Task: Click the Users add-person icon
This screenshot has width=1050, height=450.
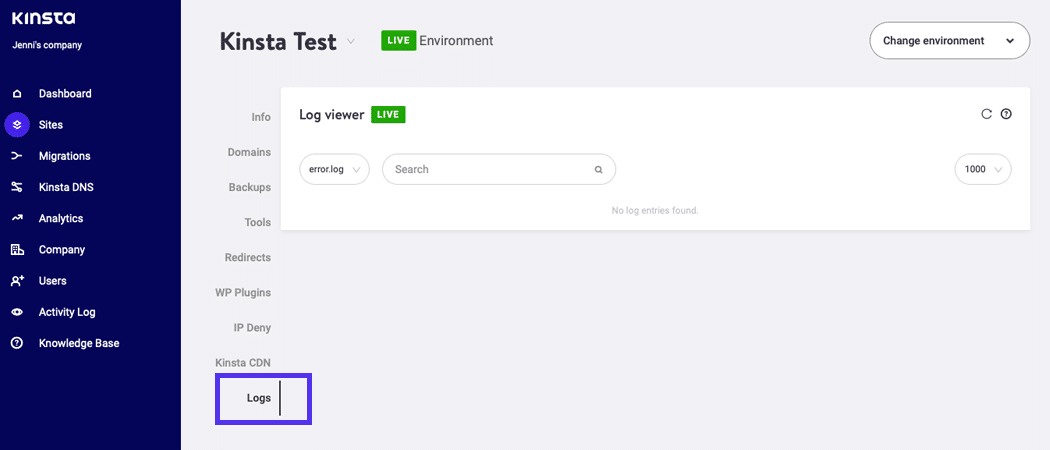Action: pyautogui.click(x=17, y=281)
